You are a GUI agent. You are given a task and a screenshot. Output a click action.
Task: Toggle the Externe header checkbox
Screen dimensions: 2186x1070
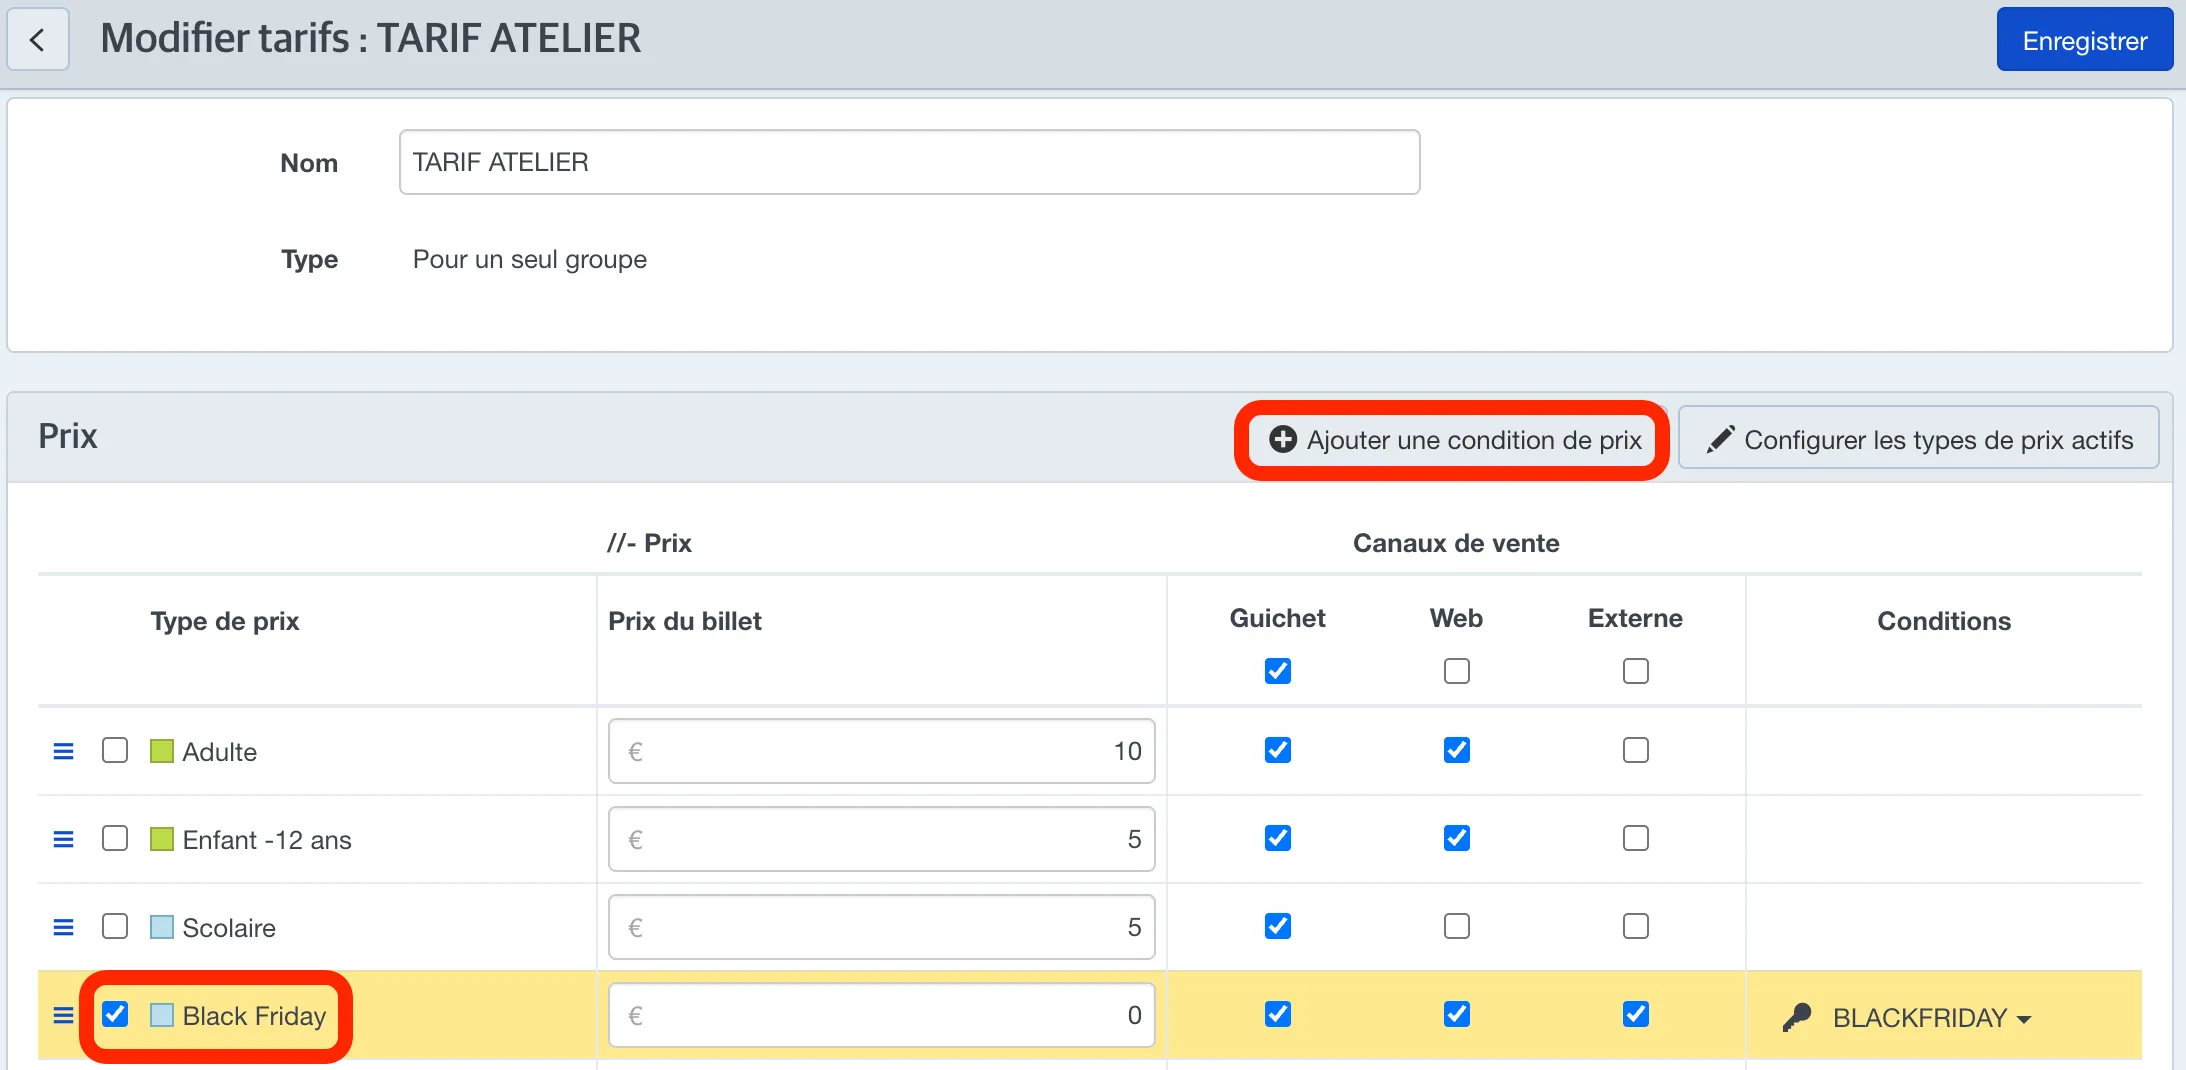pyautogui.click(x=1636, y=671)
